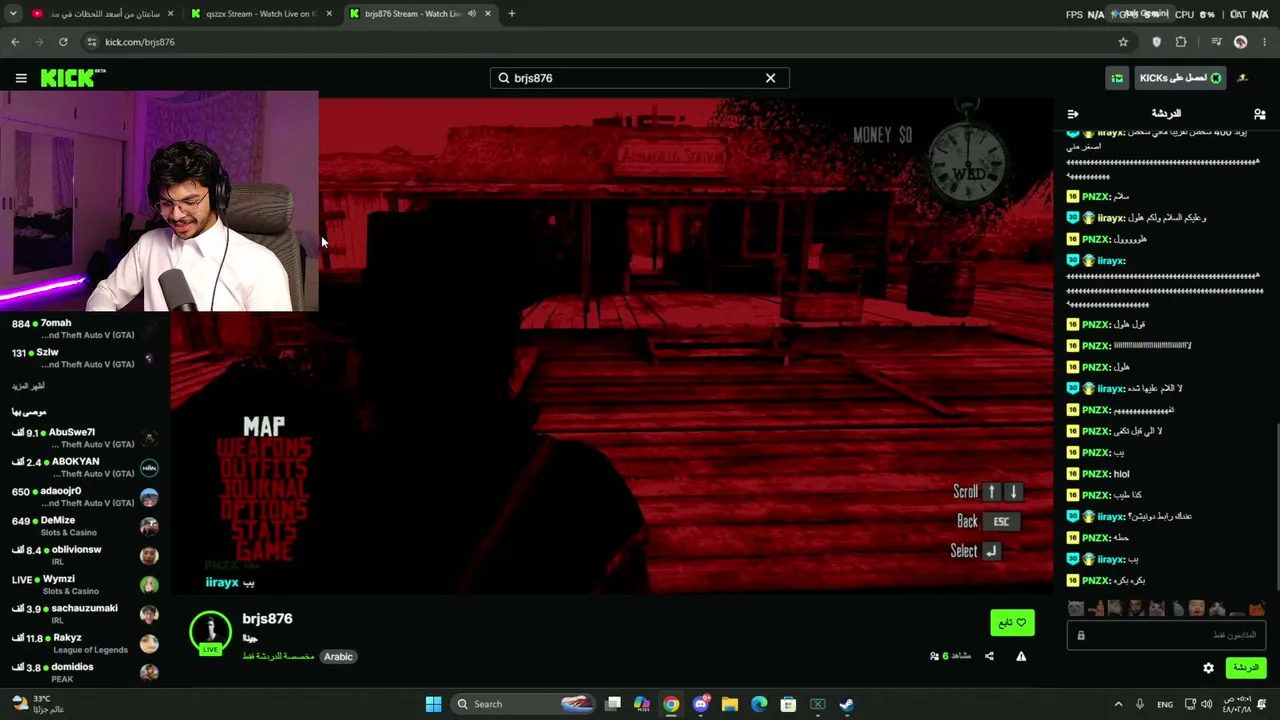Open DeMize Slots & Casino channel

(85, 526)
